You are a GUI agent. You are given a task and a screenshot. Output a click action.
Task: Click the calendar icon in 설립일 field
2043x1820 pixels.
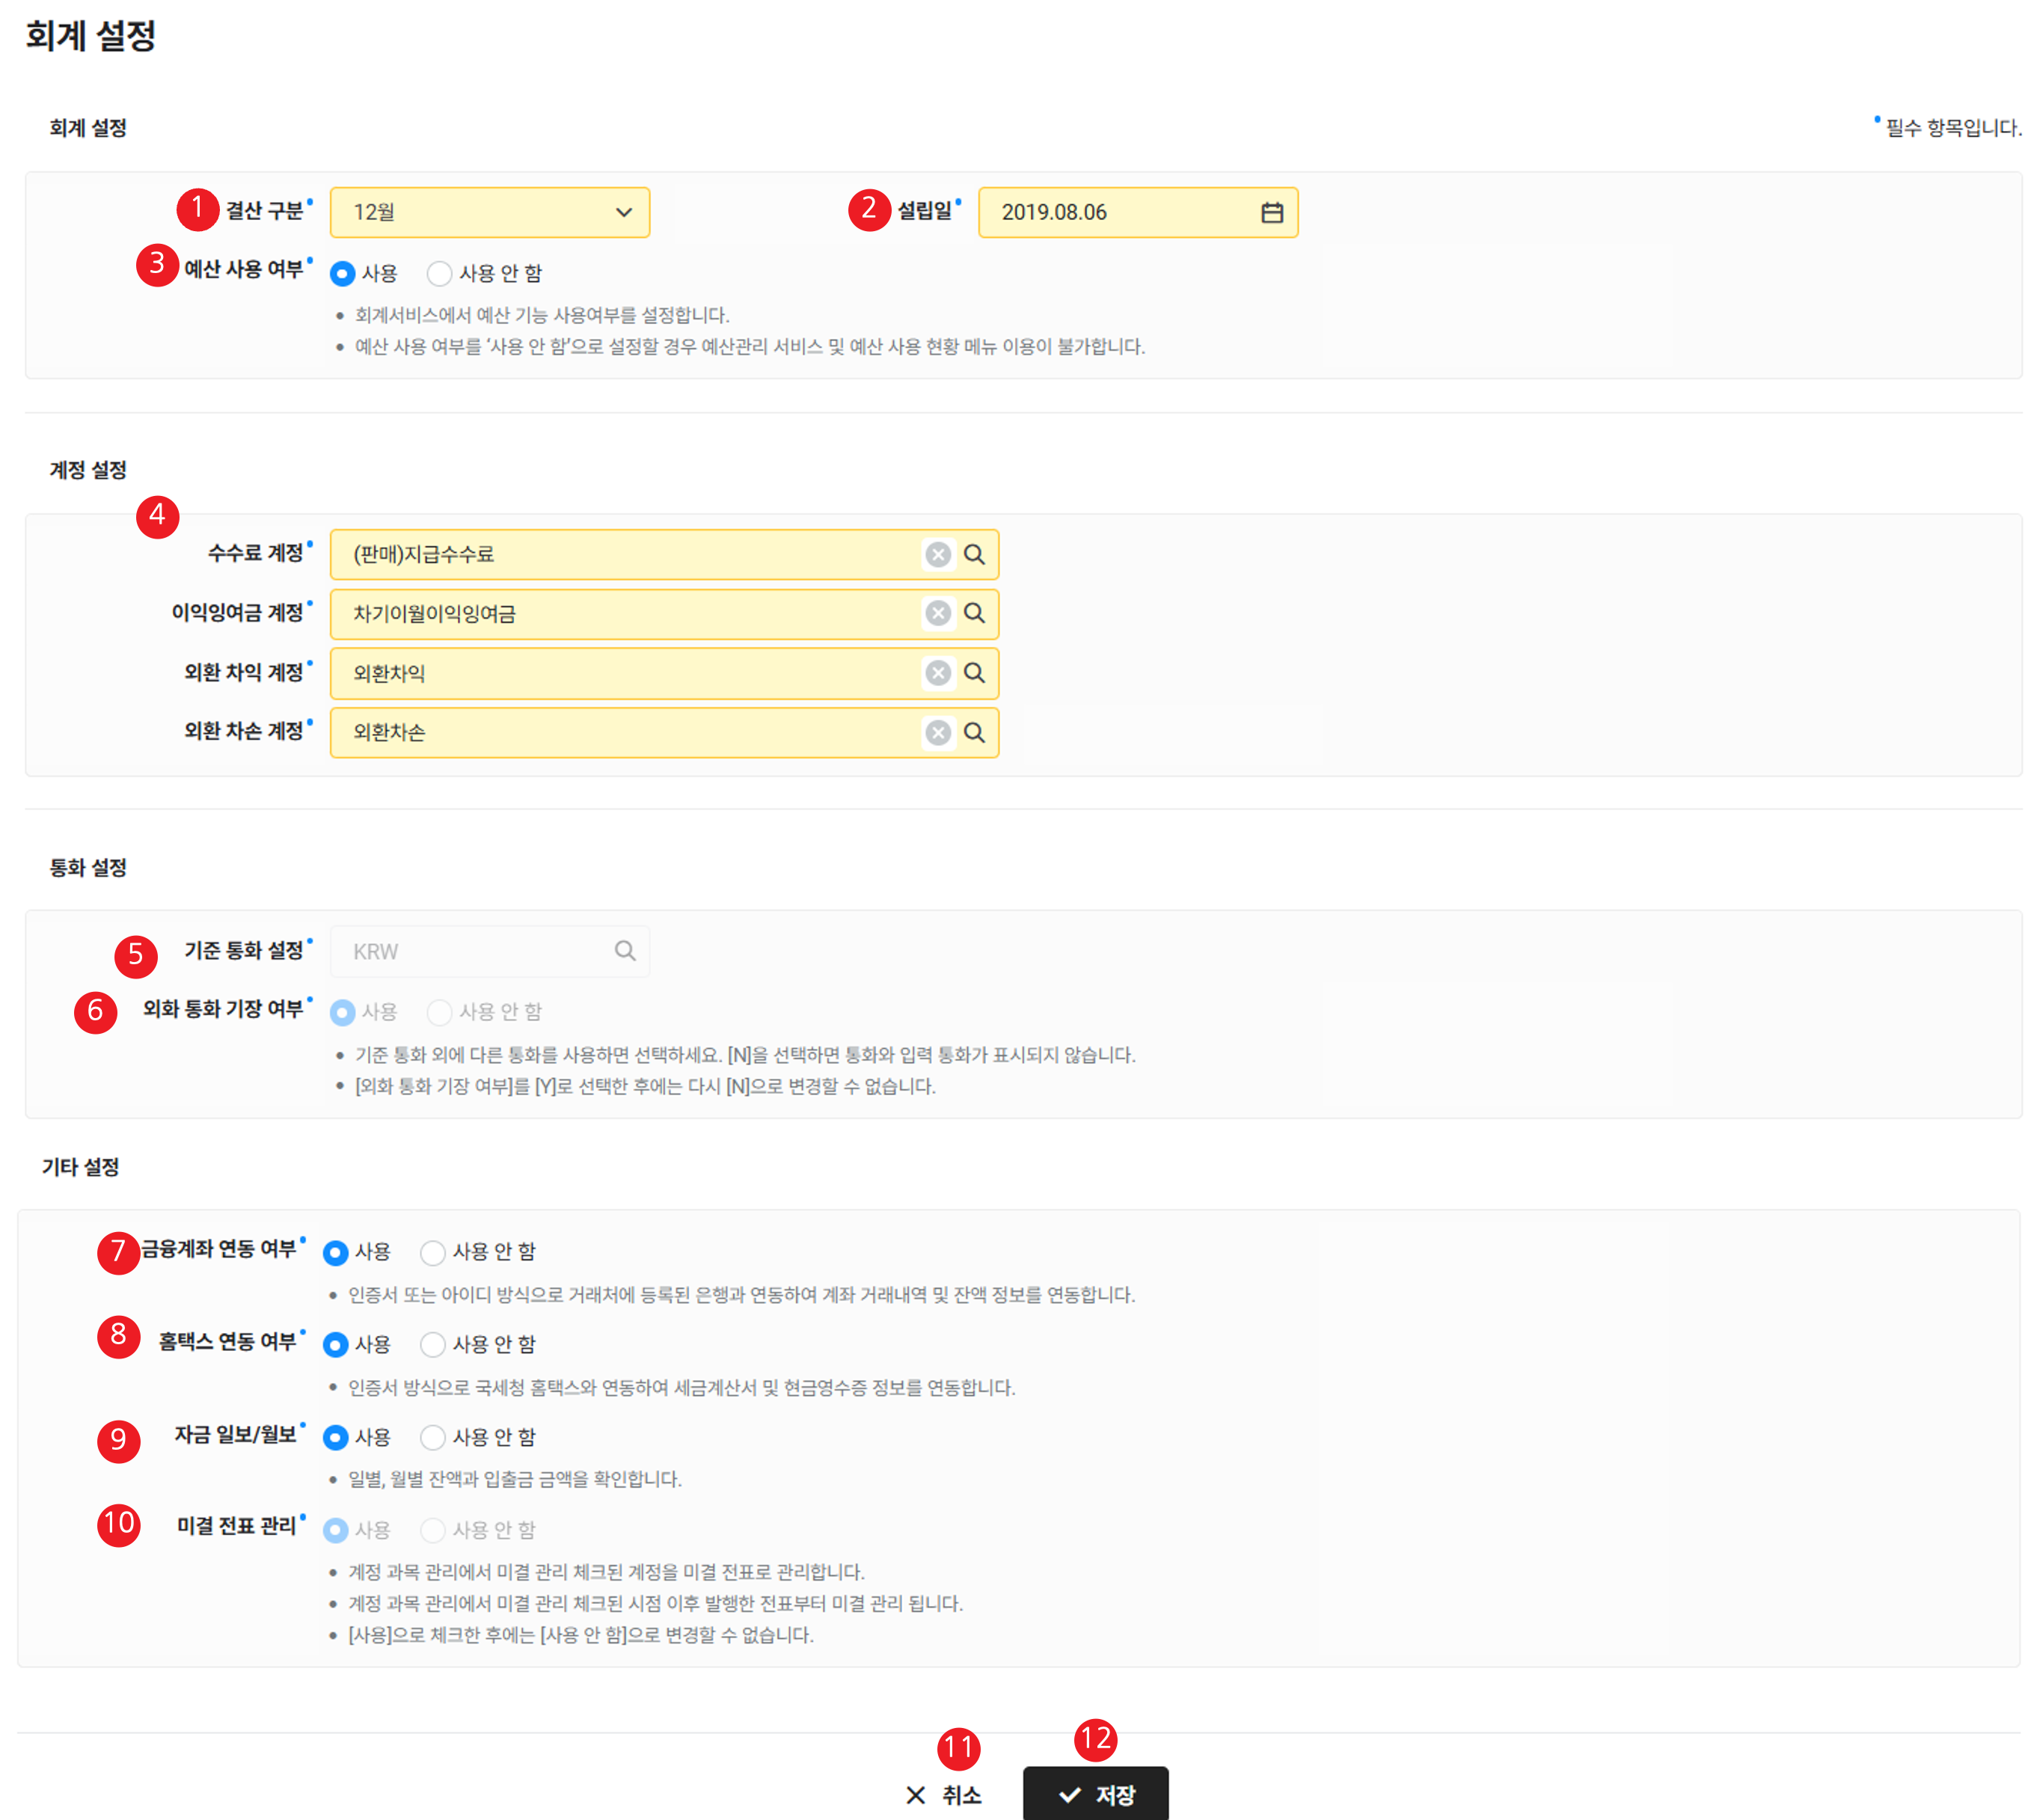1271,212
